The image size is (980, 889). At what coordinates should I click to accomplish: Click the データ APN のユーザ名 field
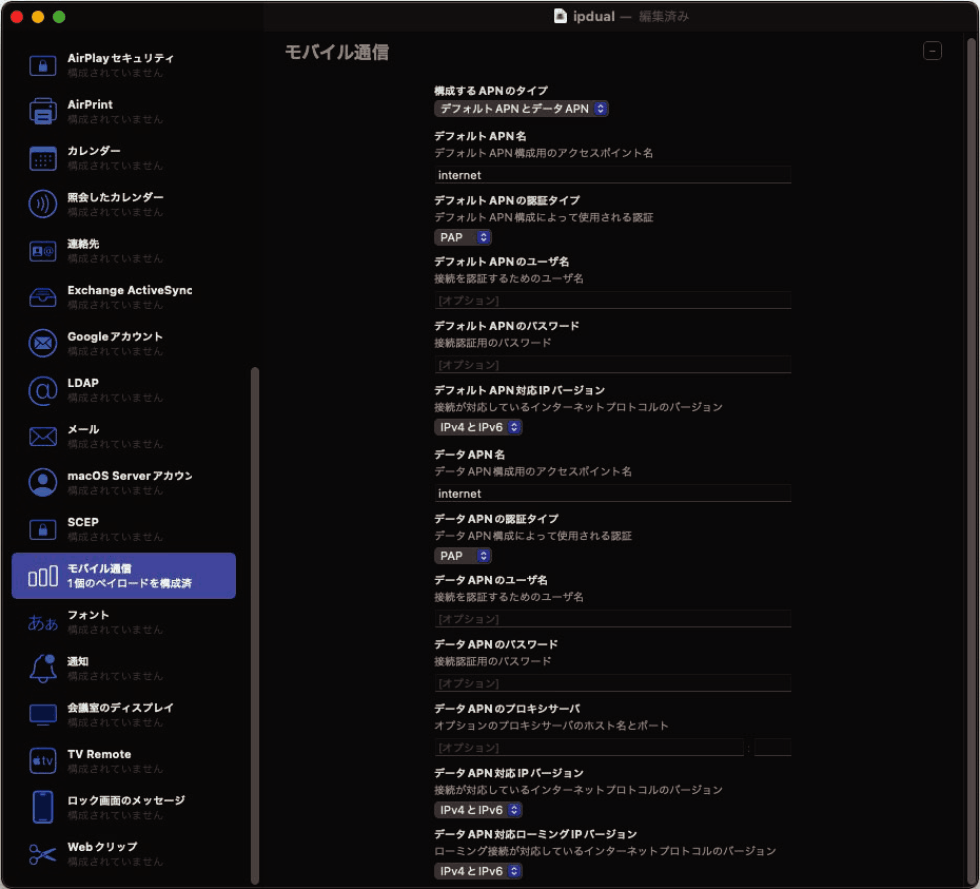pyautogui.click(x=612, y=619)
